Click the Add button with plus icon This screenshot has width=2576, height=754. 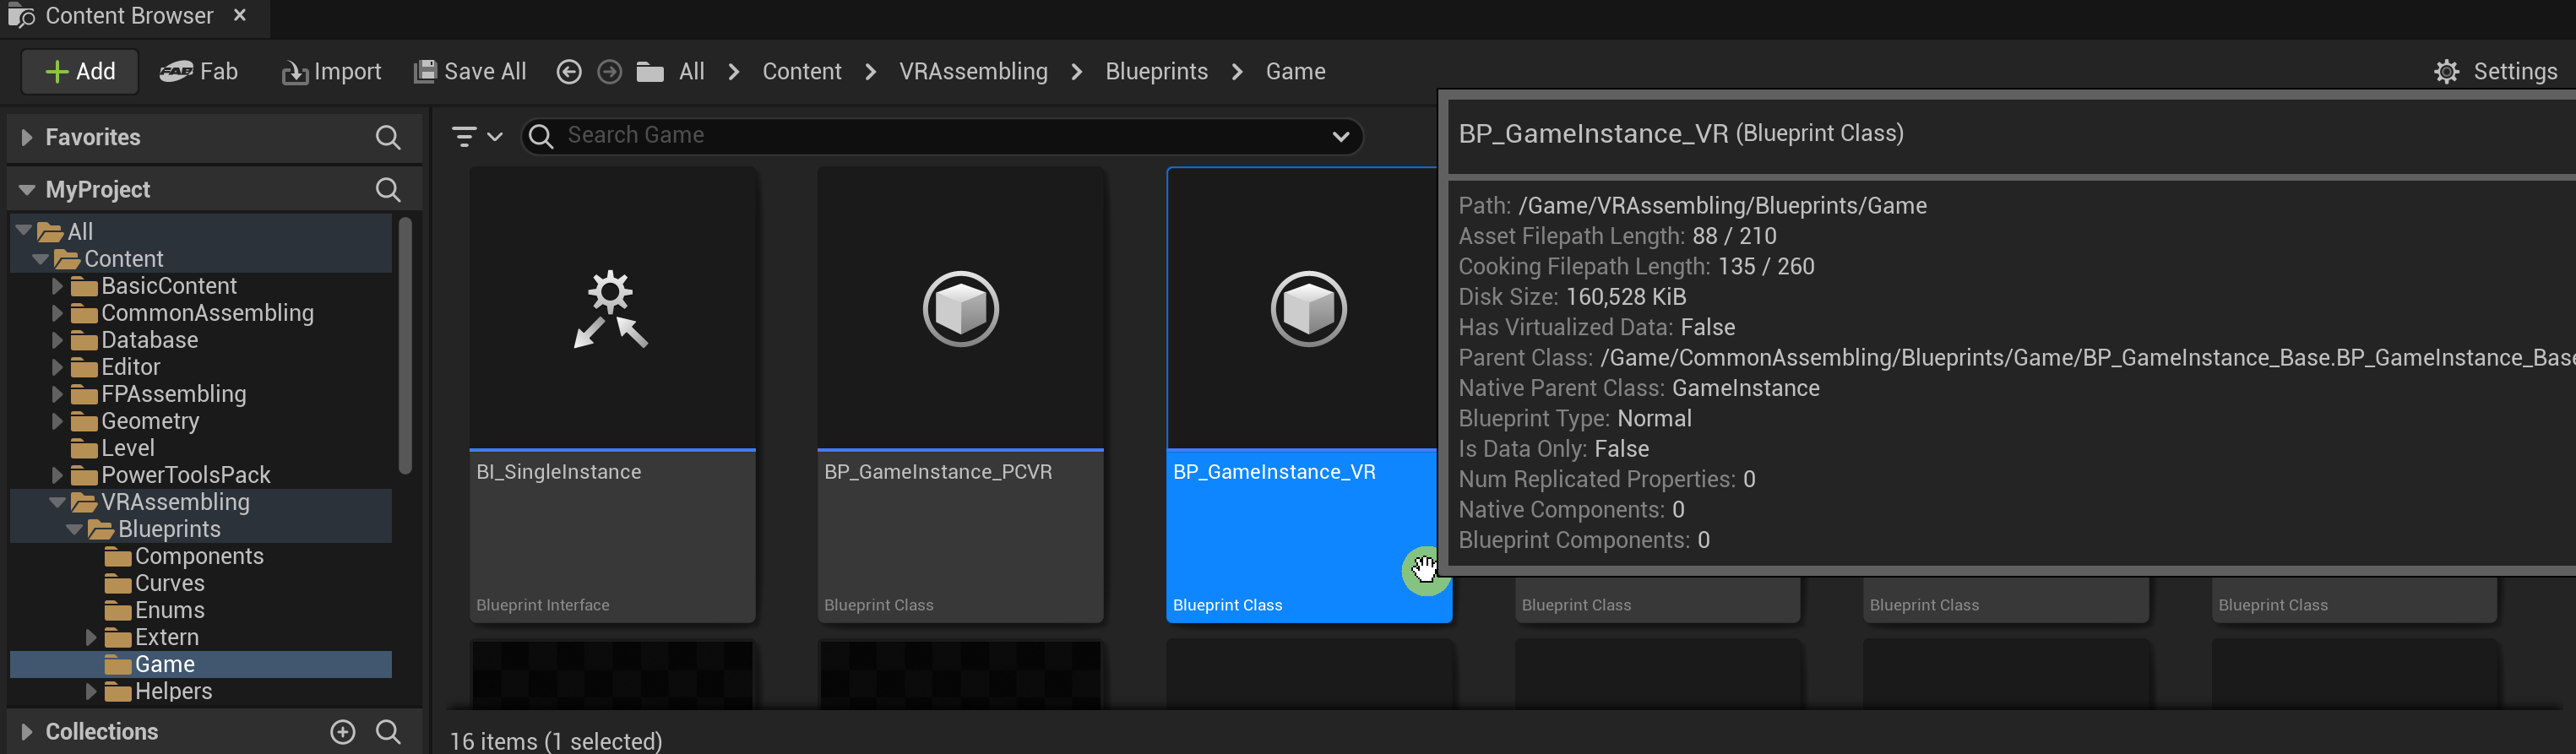point(80,72)
